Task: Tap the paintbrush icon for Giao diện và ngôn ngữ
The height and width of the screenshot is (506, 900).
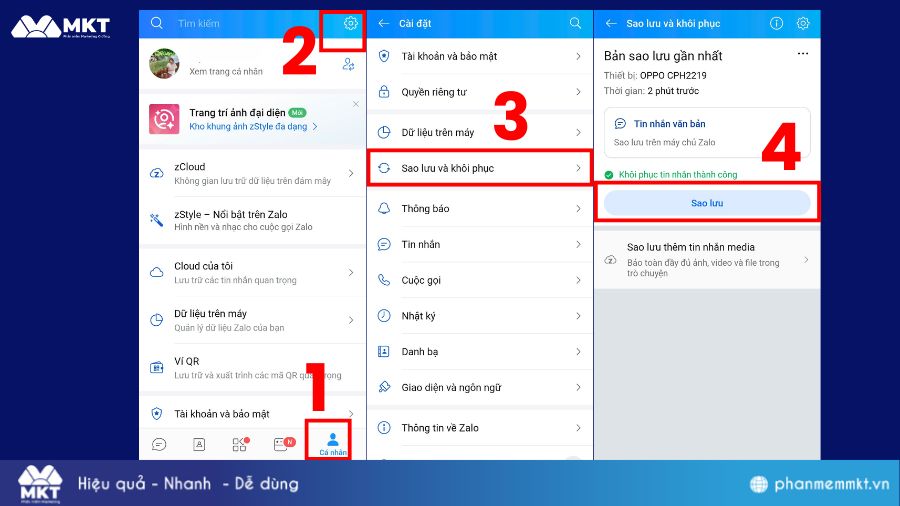Action: (384, 387)
